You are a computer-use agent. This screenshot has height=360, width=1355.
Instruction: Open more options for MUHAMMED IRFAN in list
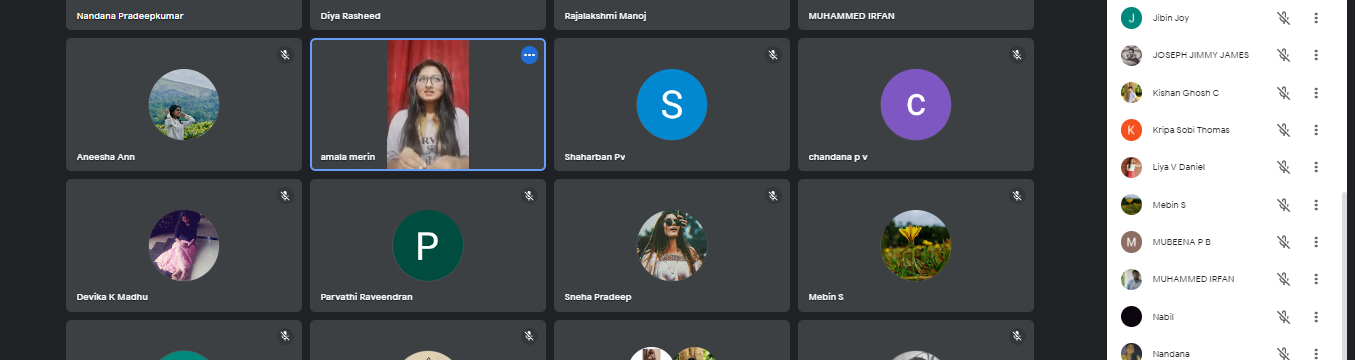coord(1316,279)
